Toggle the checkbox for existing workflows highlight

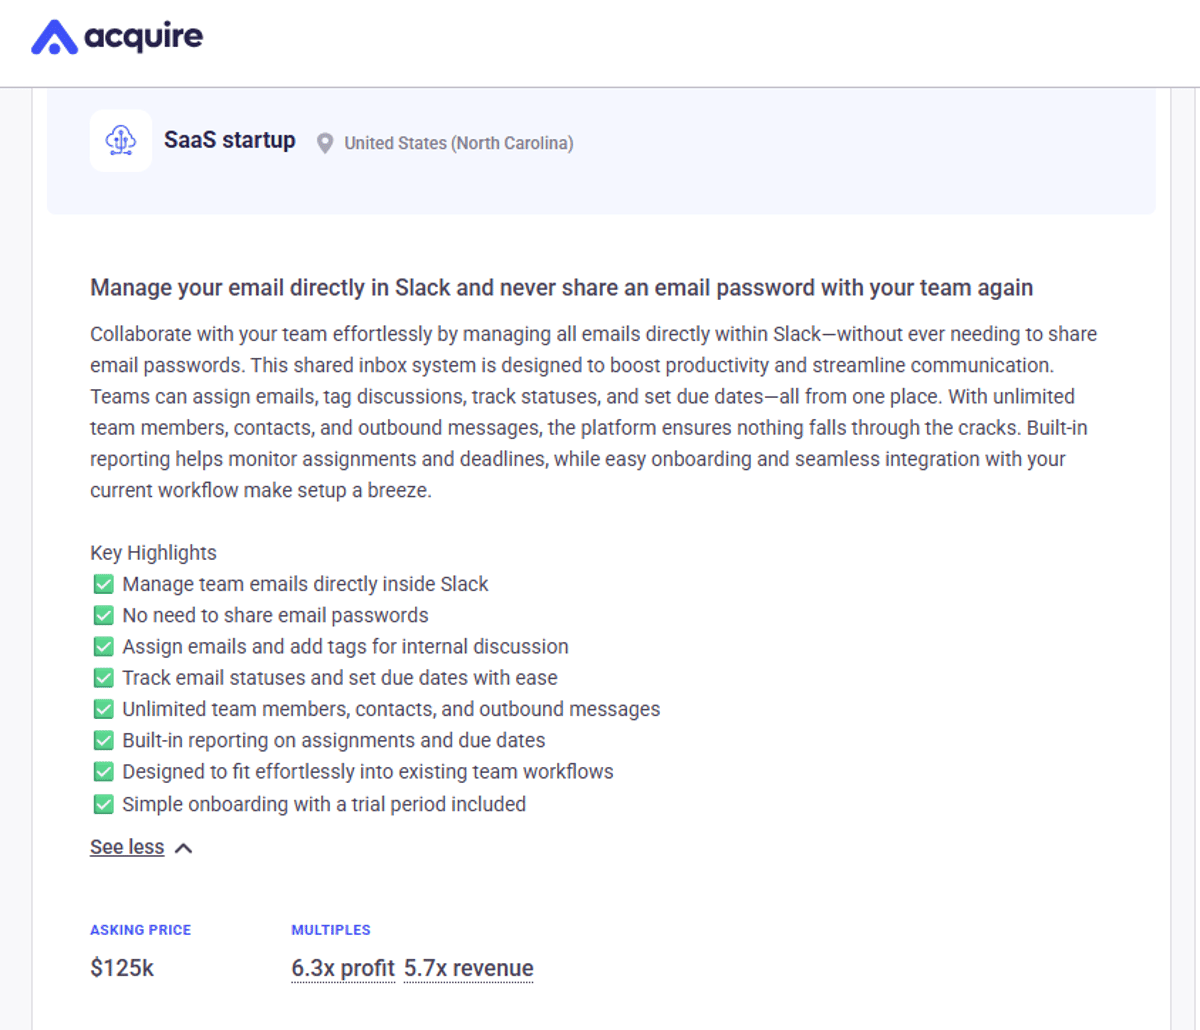tap(103, 771)
